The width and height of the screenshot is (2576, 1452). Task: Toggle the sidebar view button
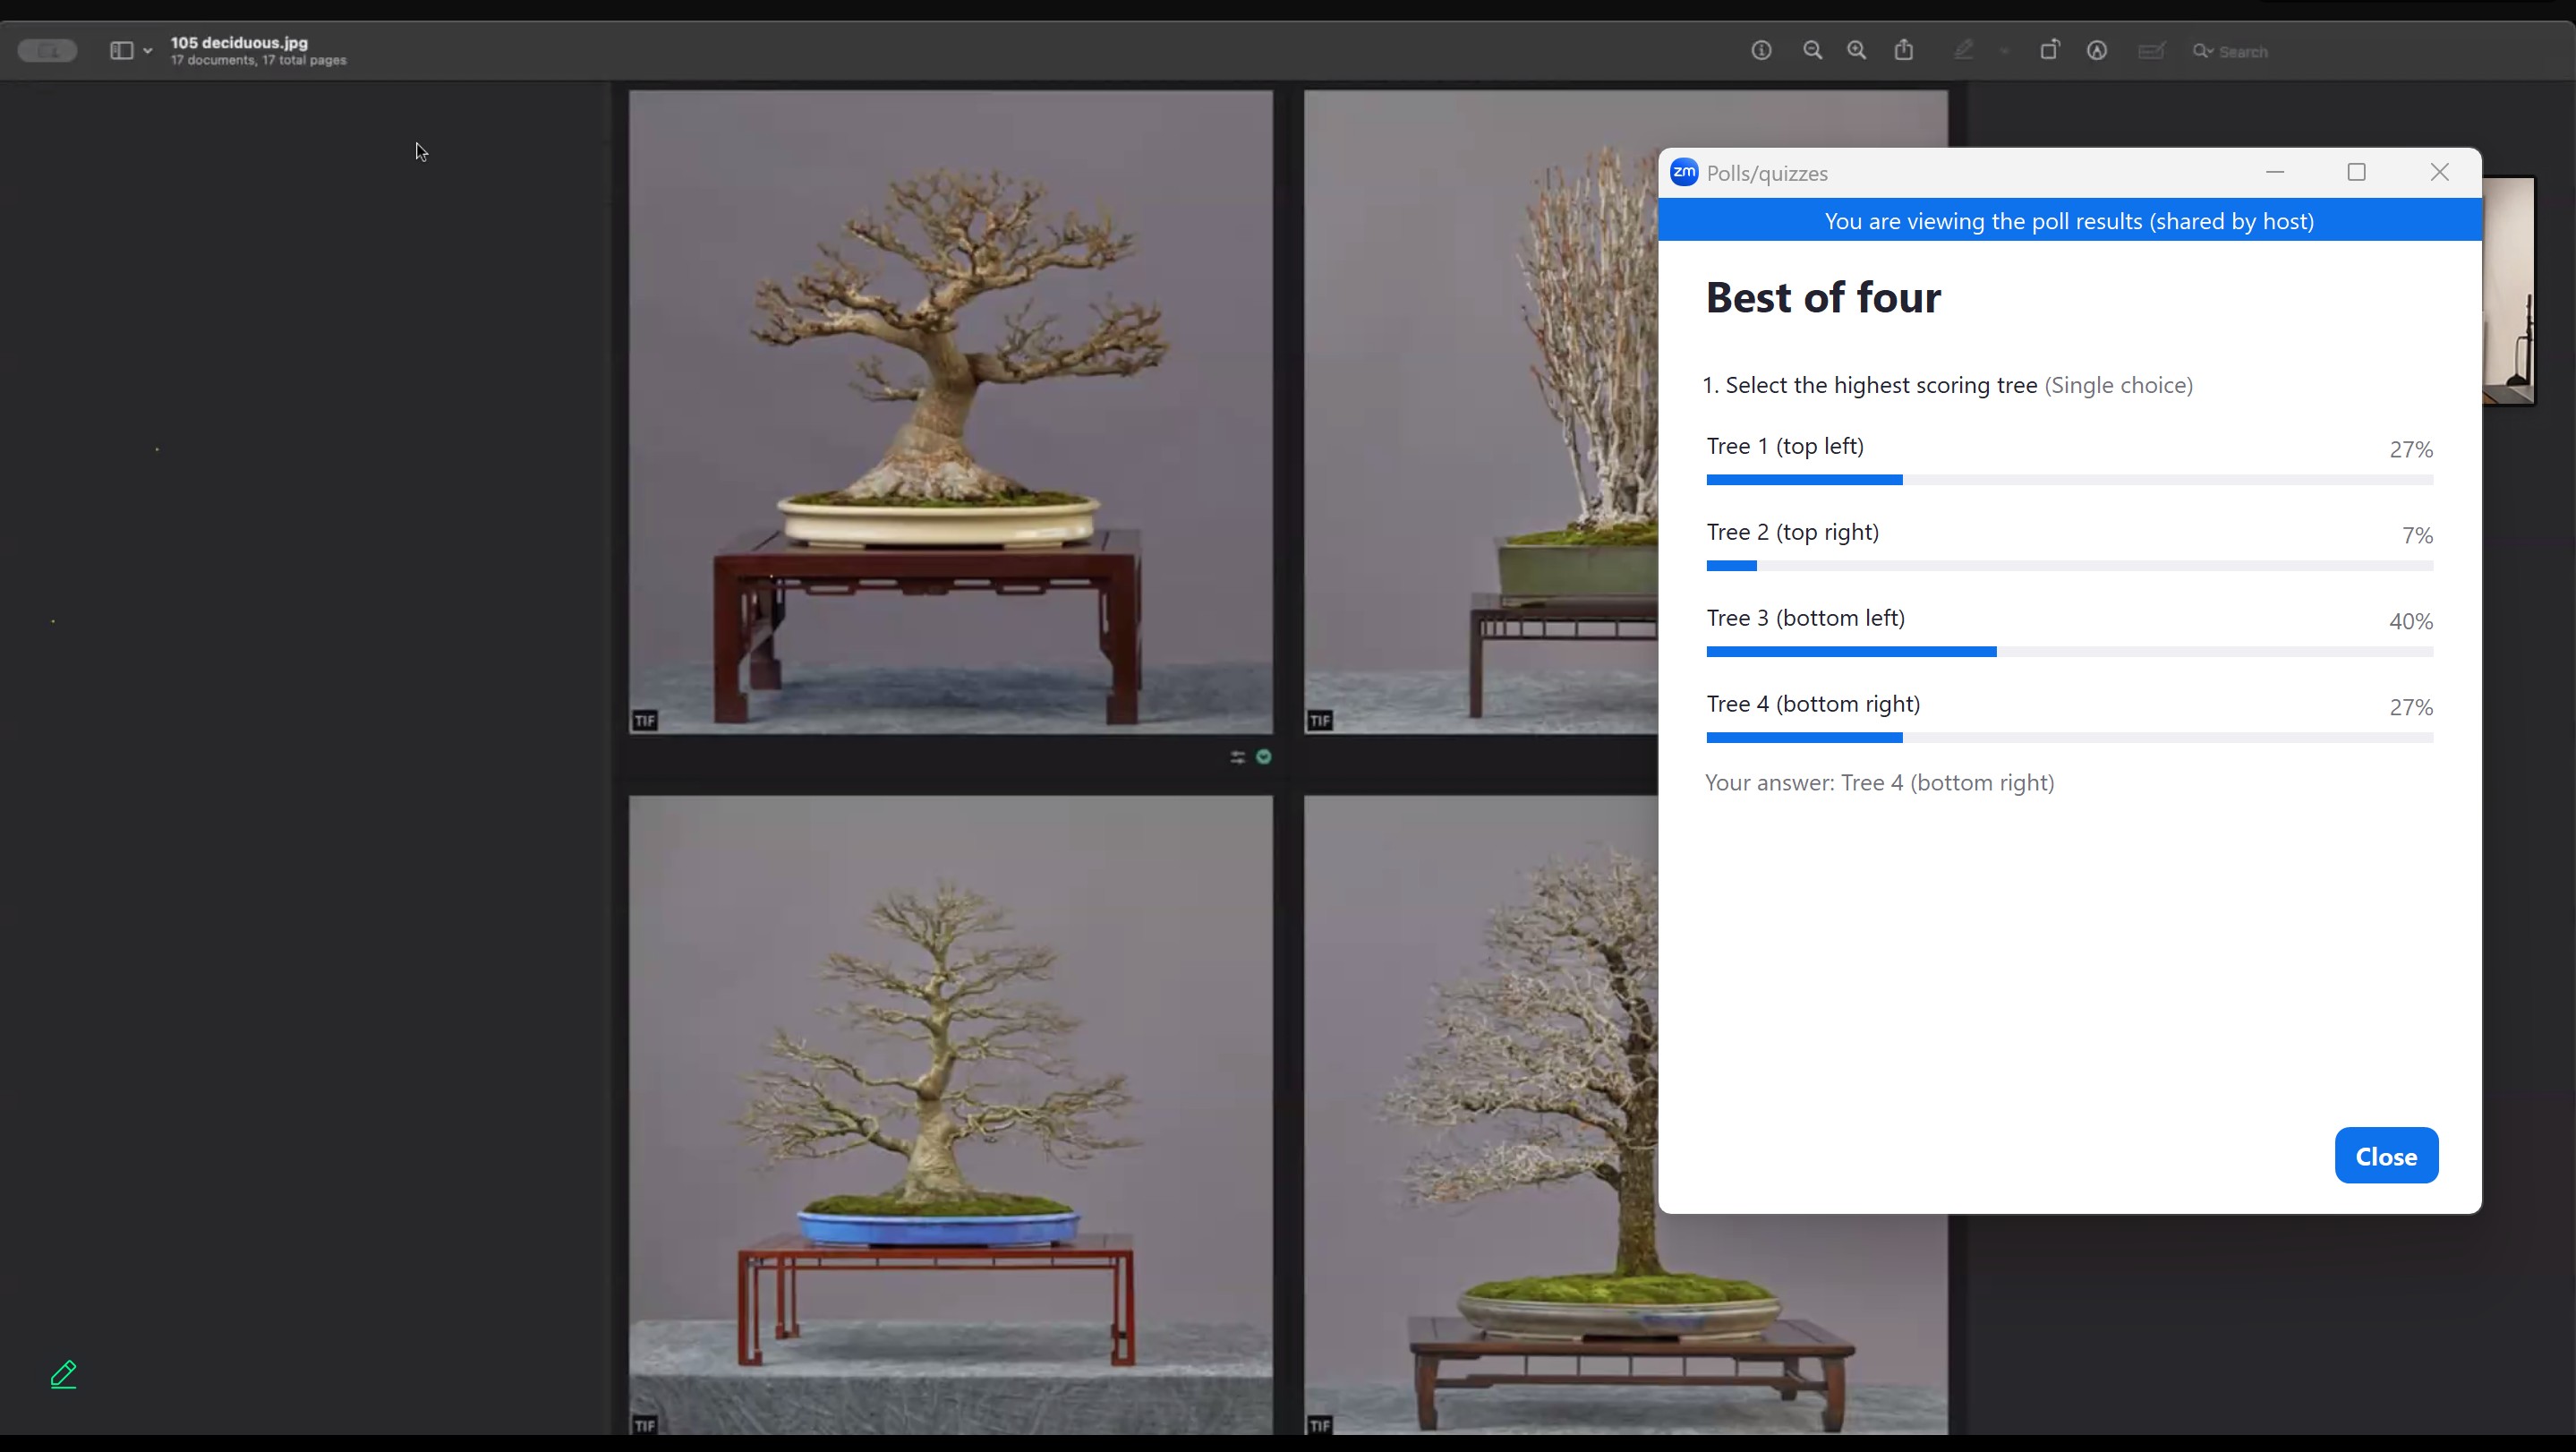(121, 51)
